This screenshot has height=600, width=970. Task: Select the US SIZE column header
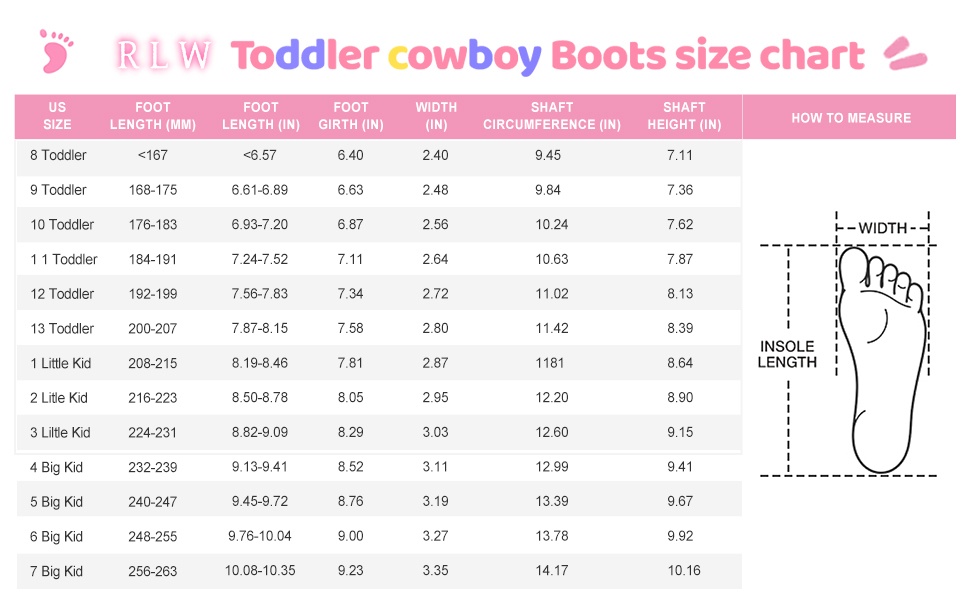[58, 116]
